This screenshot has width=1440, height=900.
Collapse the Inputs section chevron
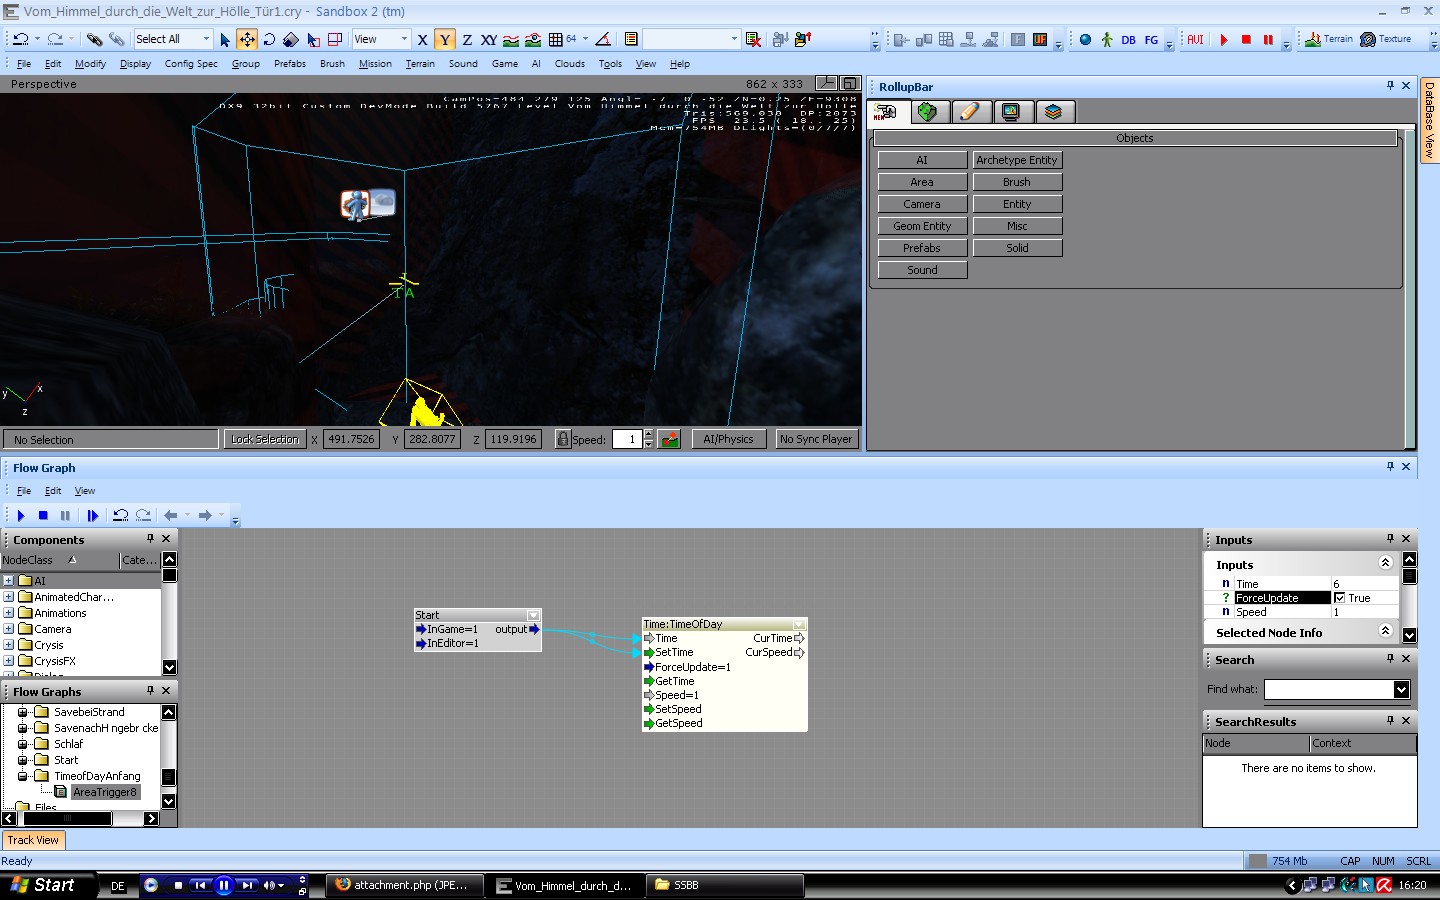pos(1385,563)
